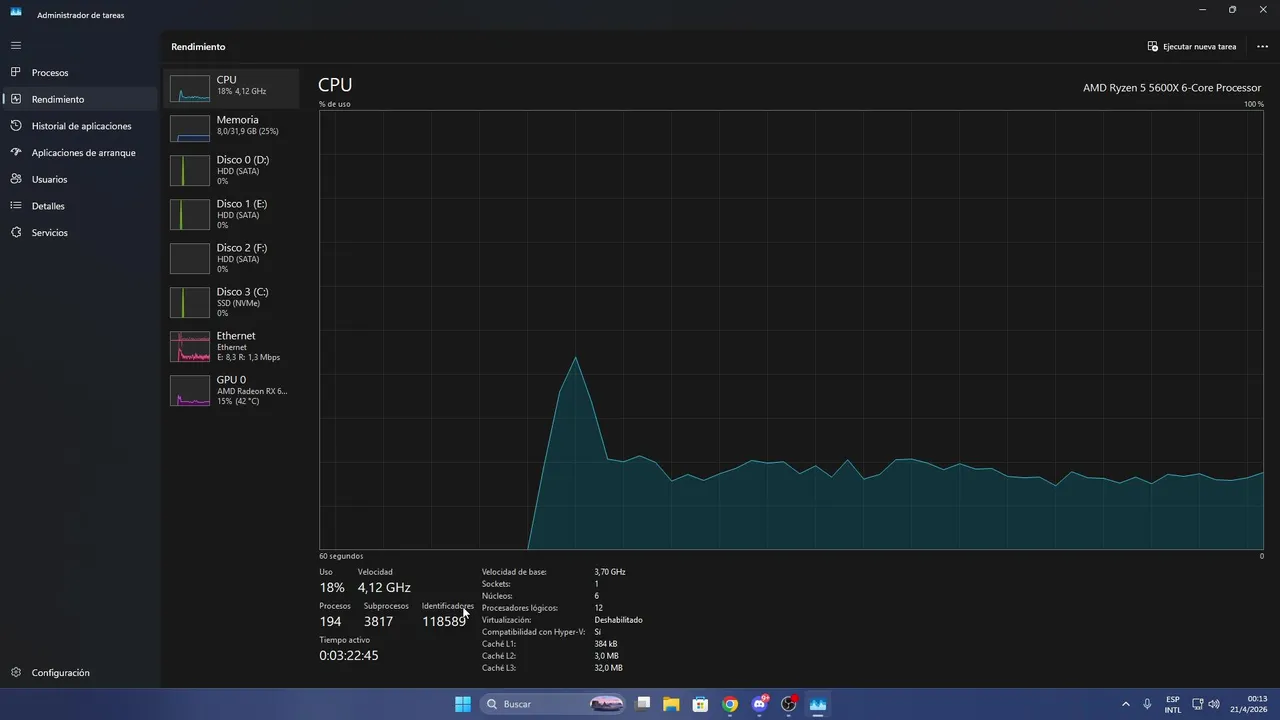The image size is (1280, 720).
Task: Select Disco 0 (D:) item
Action: point(231,170)
